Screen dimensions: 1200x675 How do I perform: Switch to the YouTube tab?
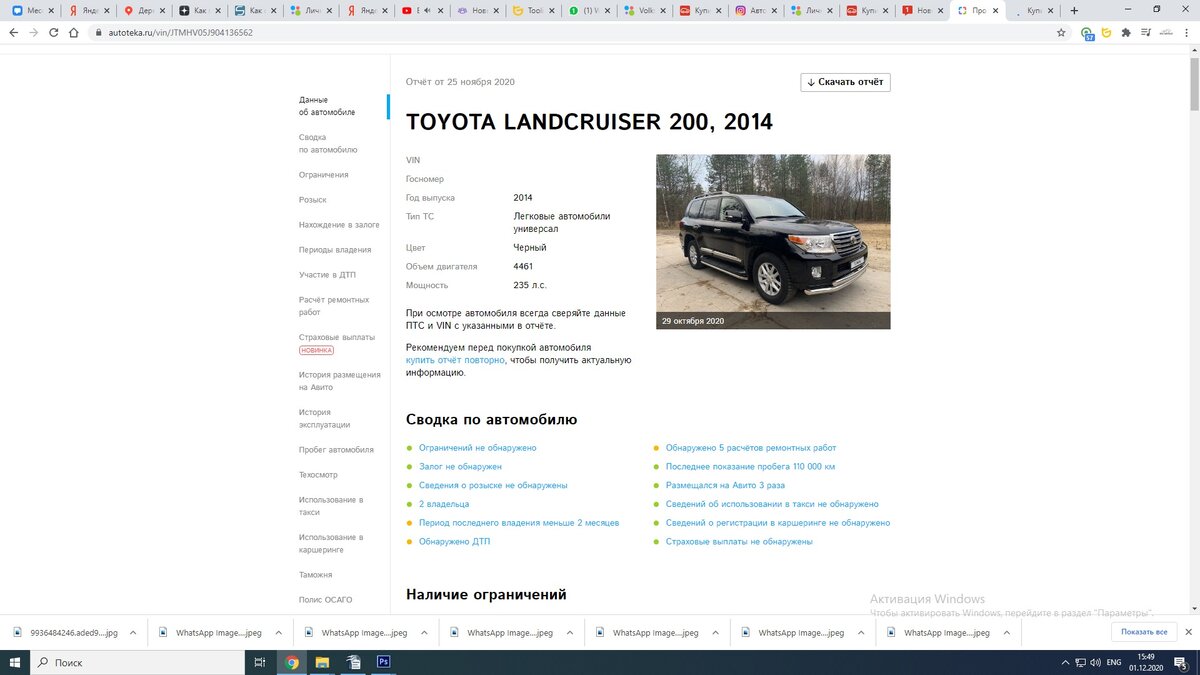(x=424, y=10)
